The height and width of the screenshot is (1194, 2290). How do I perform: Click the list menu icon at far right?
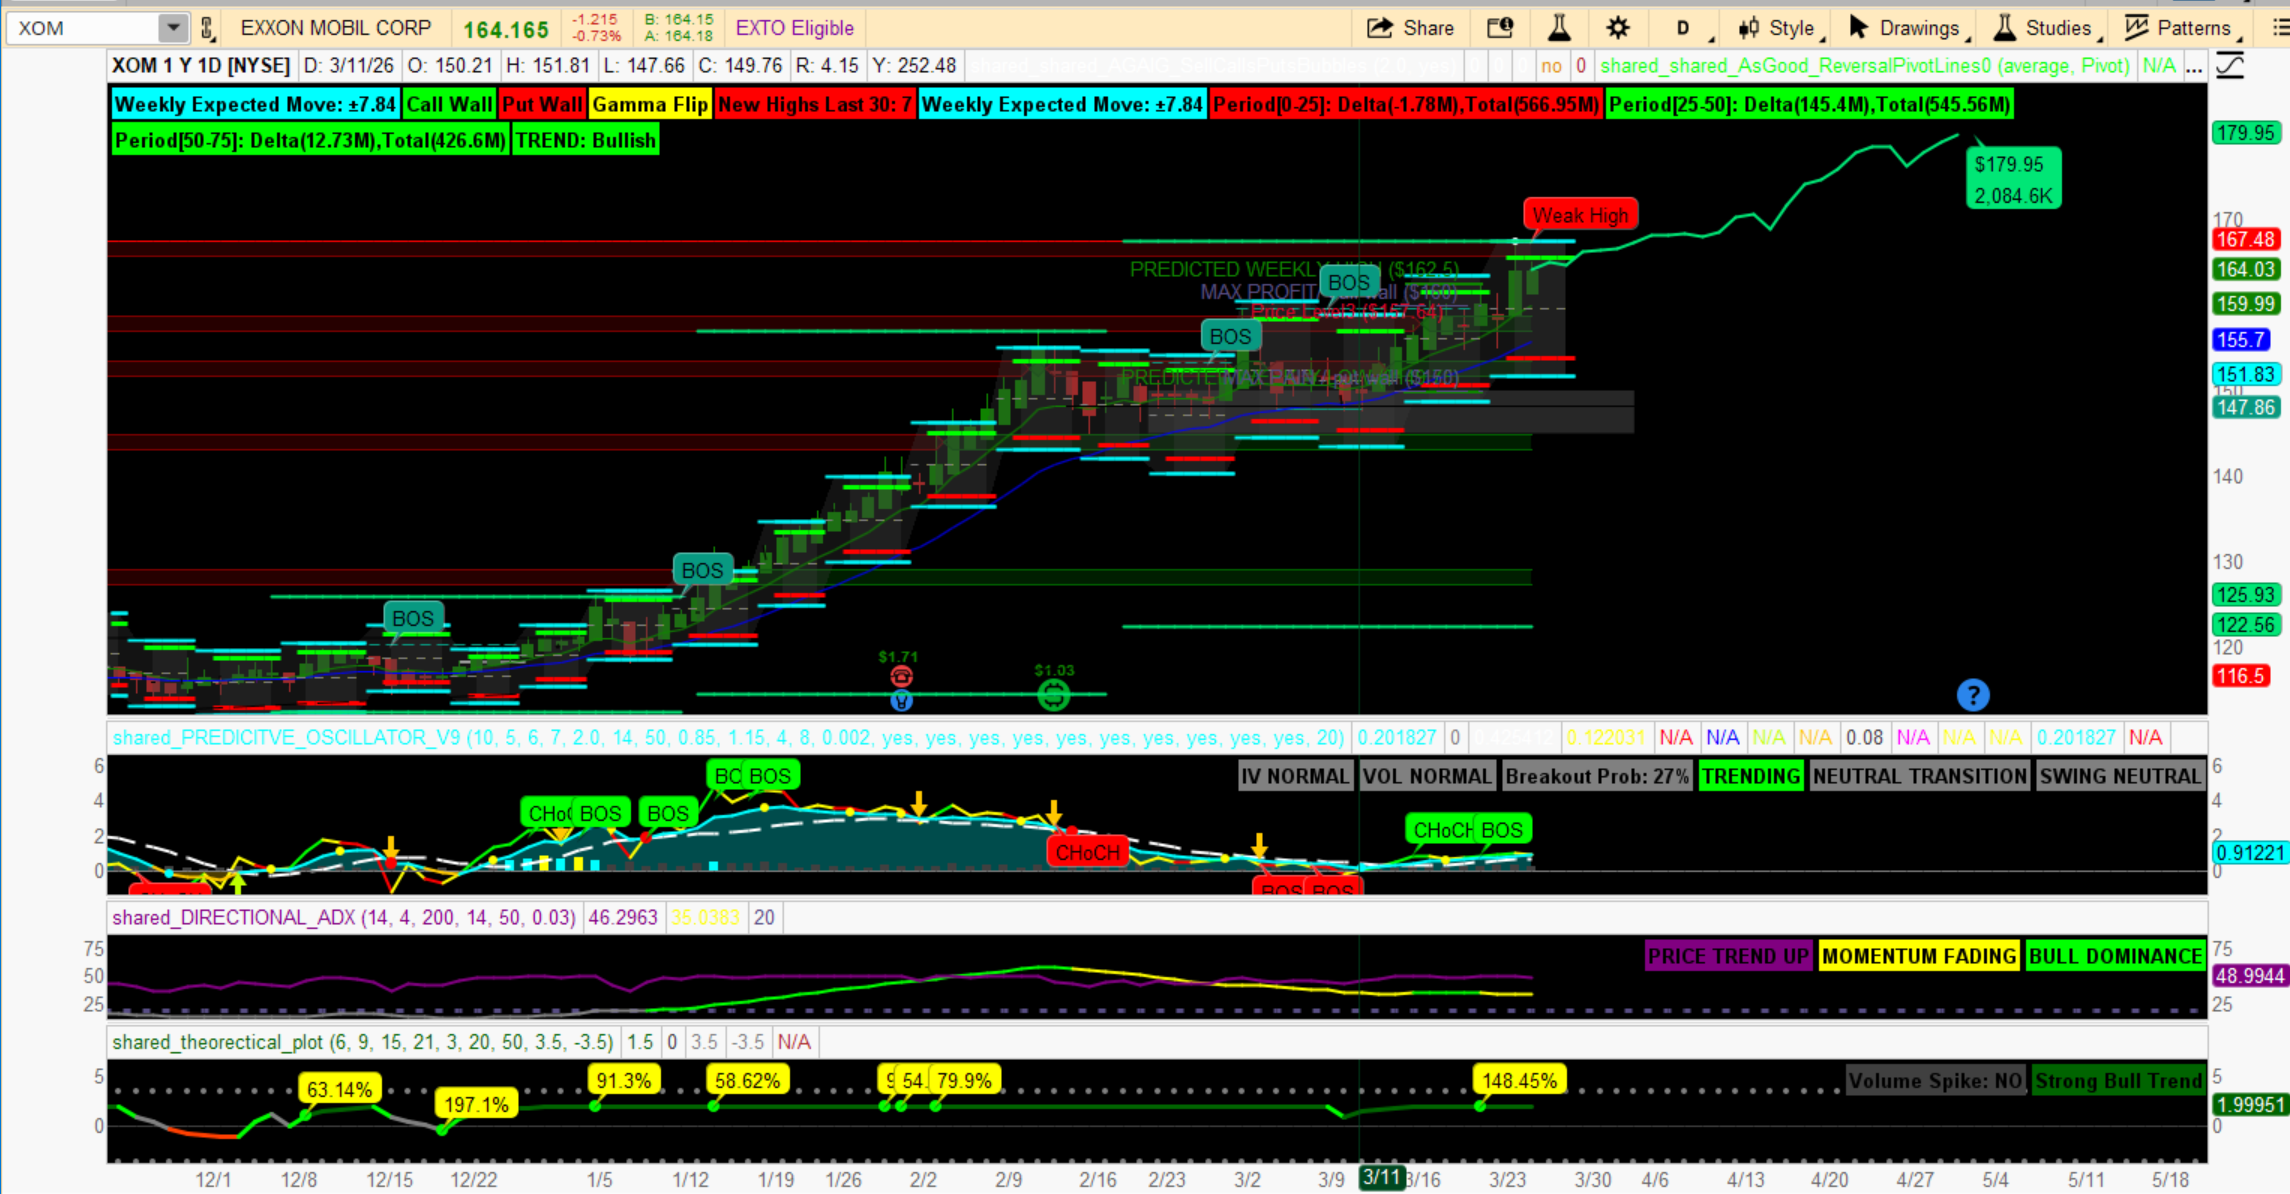[x=2279, y=28]
